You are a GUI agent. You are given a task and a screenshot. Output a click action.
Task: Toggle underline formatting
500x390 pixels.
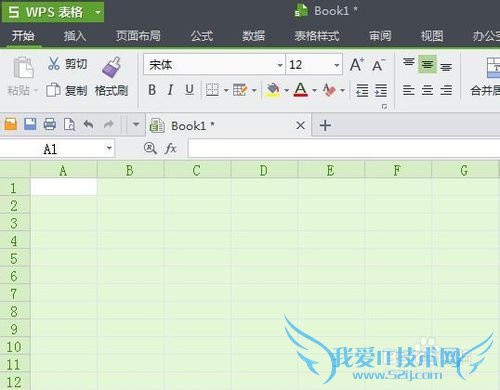189,89
